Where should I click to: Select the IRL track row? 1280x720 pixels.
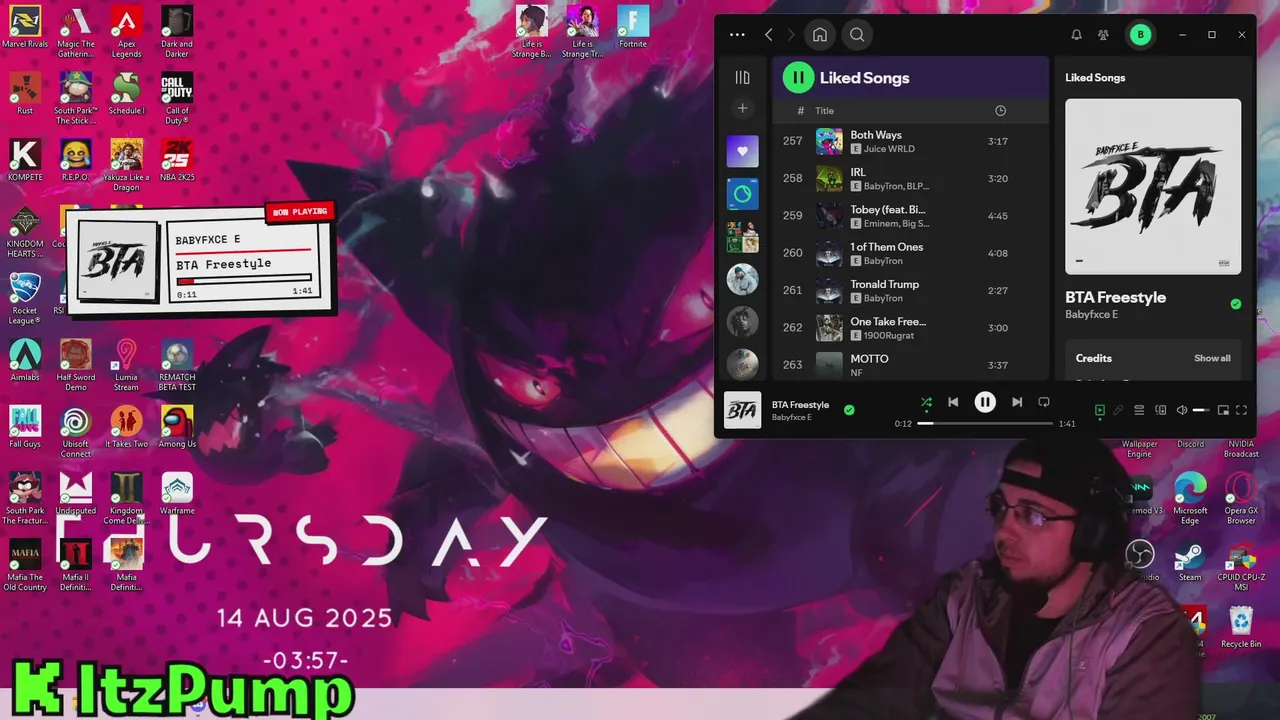click(x=911, y=178)
